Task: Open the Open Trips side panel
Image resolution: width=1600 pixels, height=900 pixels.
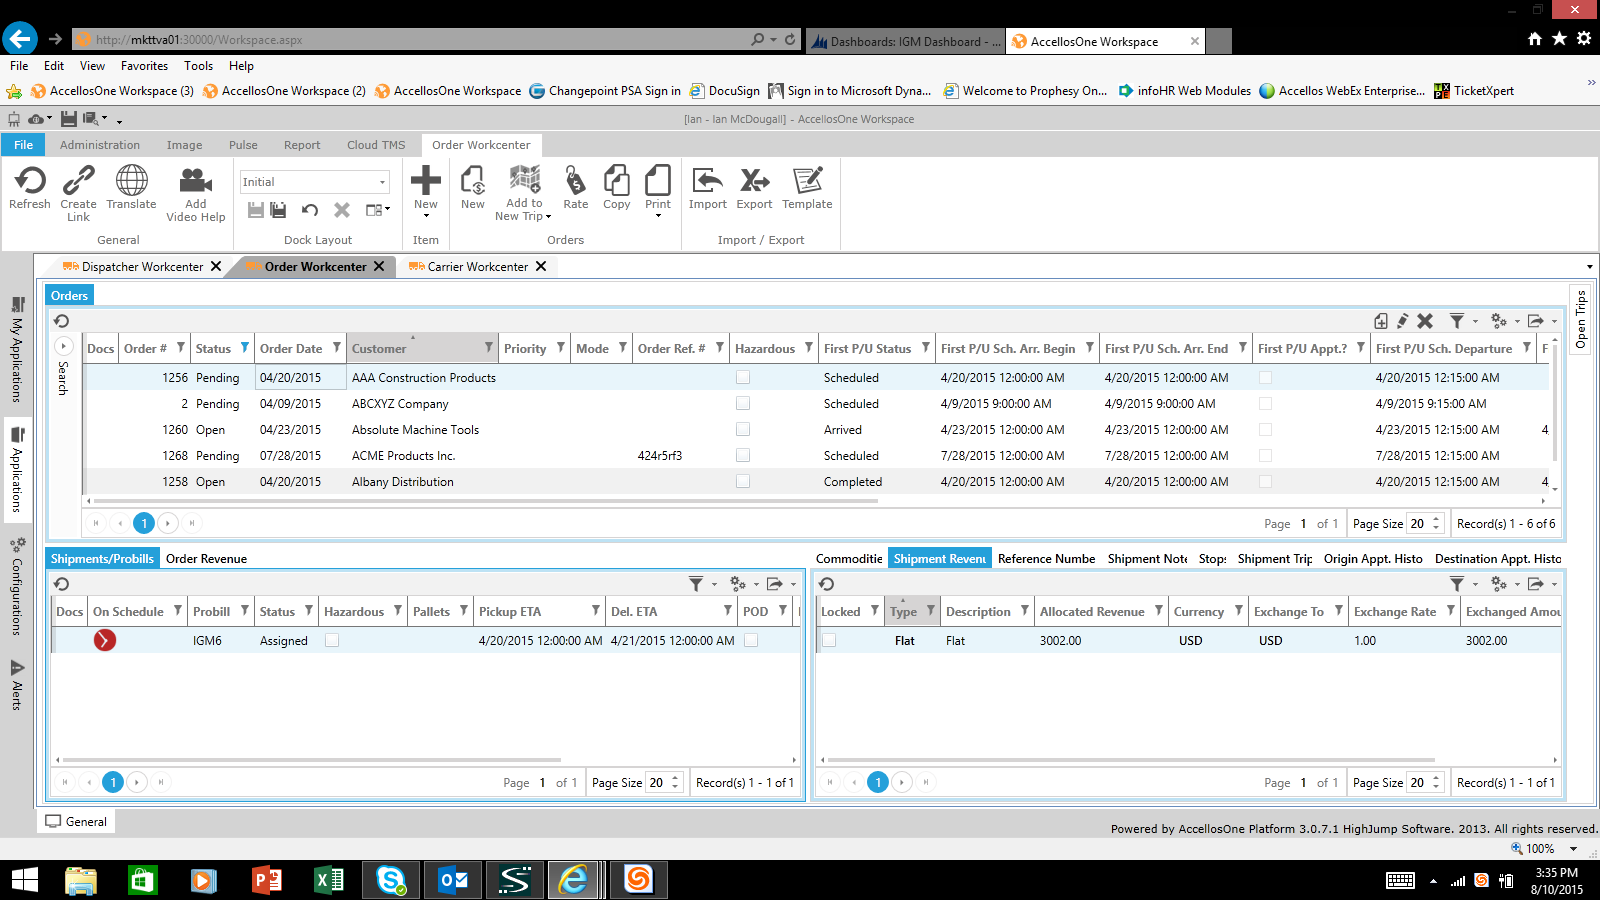Action: 1581,318
